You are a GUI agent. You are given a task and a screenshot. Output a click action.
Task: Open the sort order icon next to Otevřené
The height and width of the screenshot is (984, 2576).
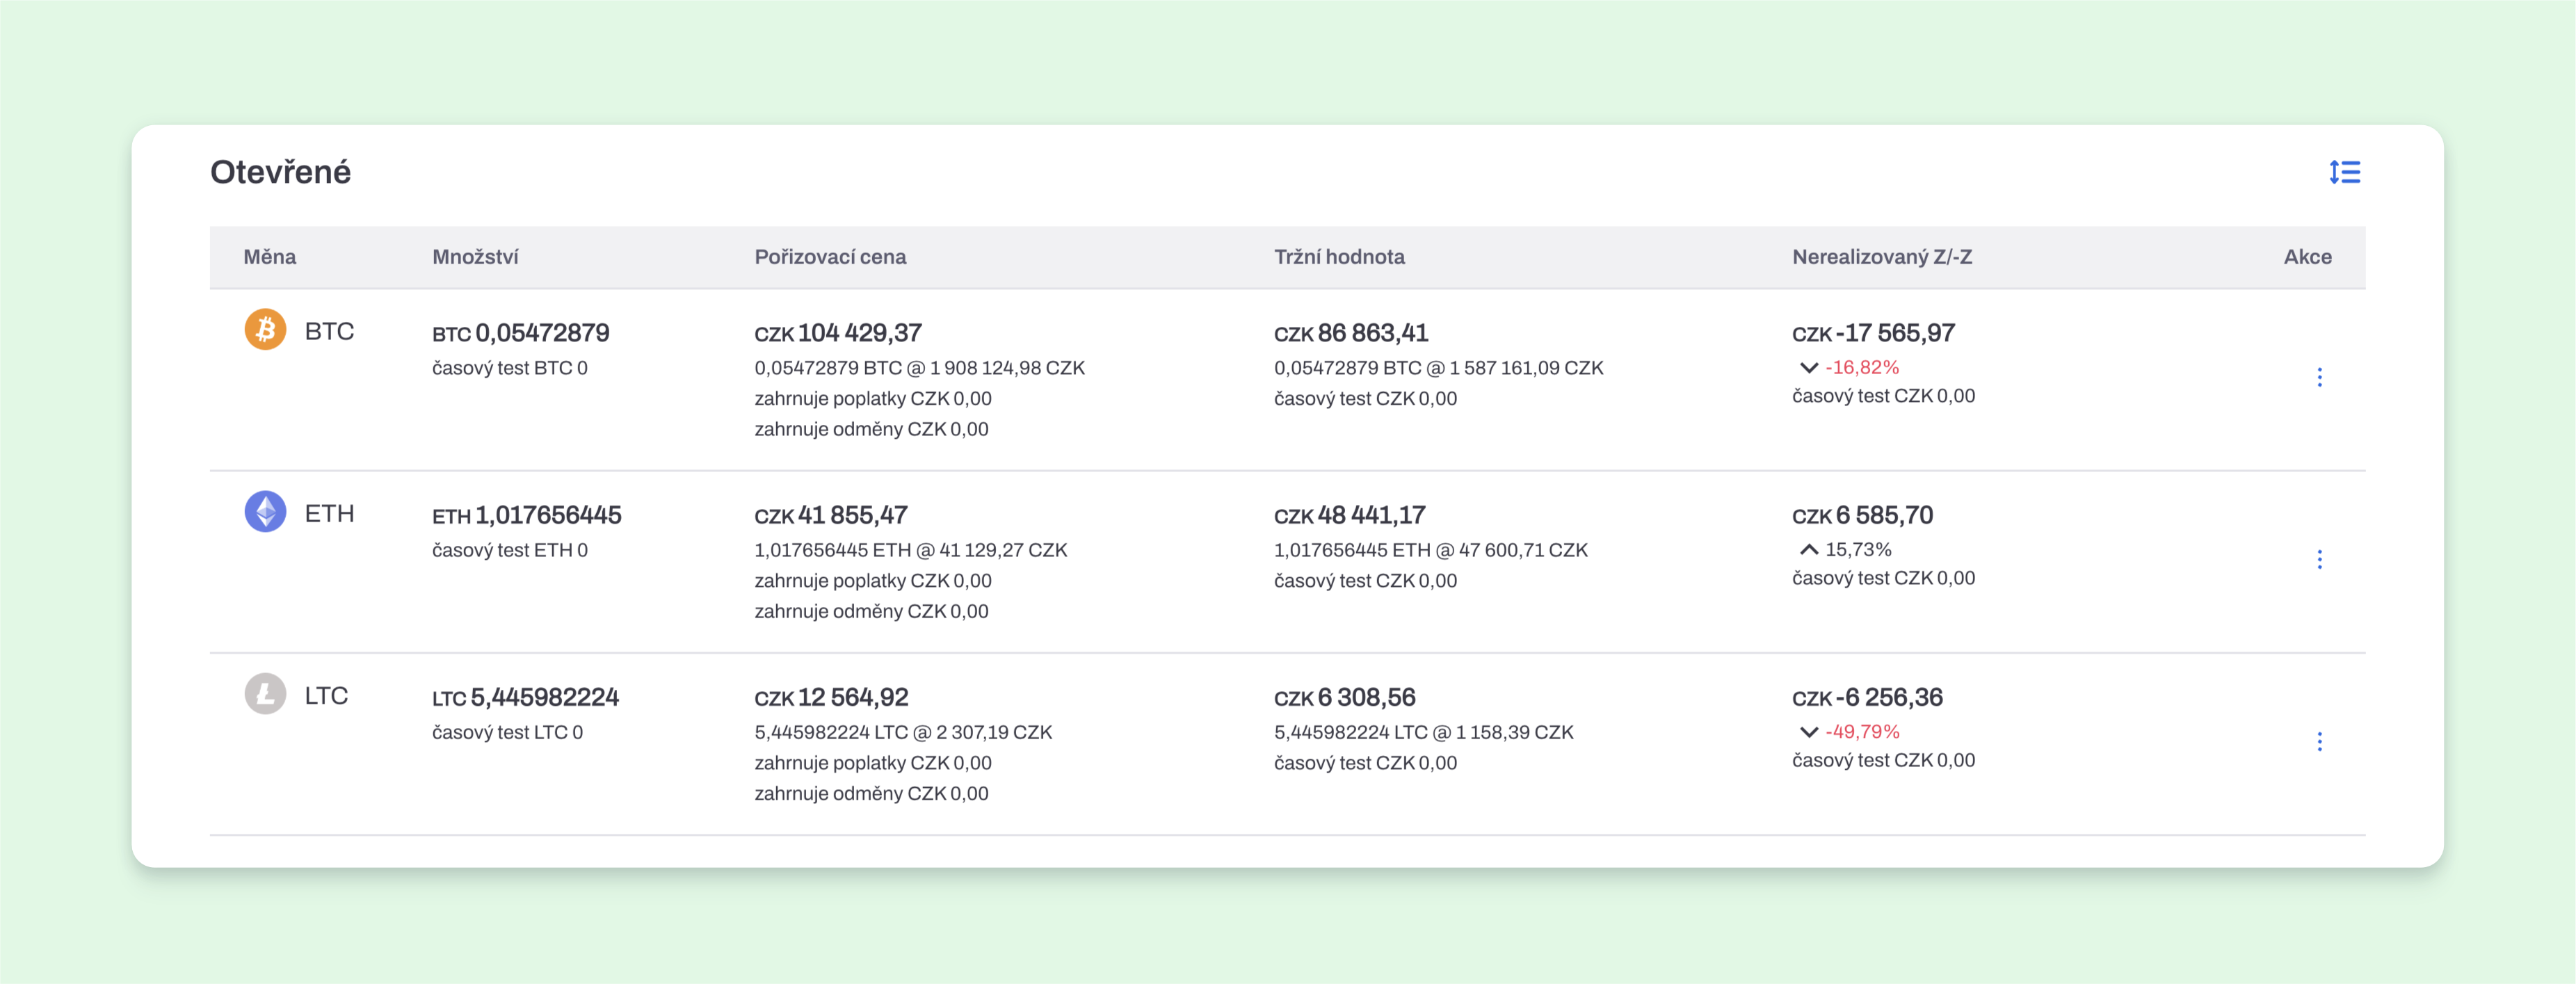tap(2344, 172)
